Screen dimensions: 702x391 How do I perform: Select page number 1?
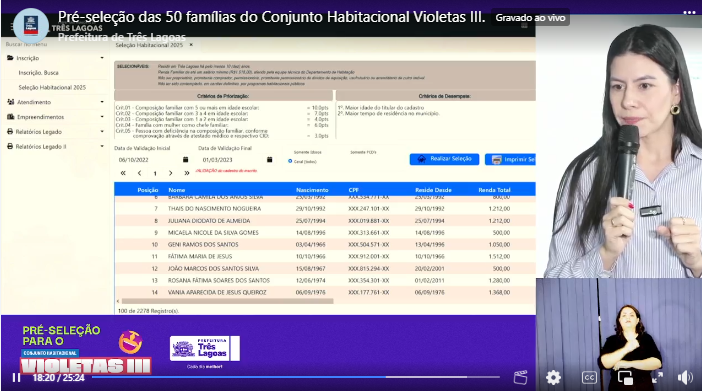pos(155,173)
